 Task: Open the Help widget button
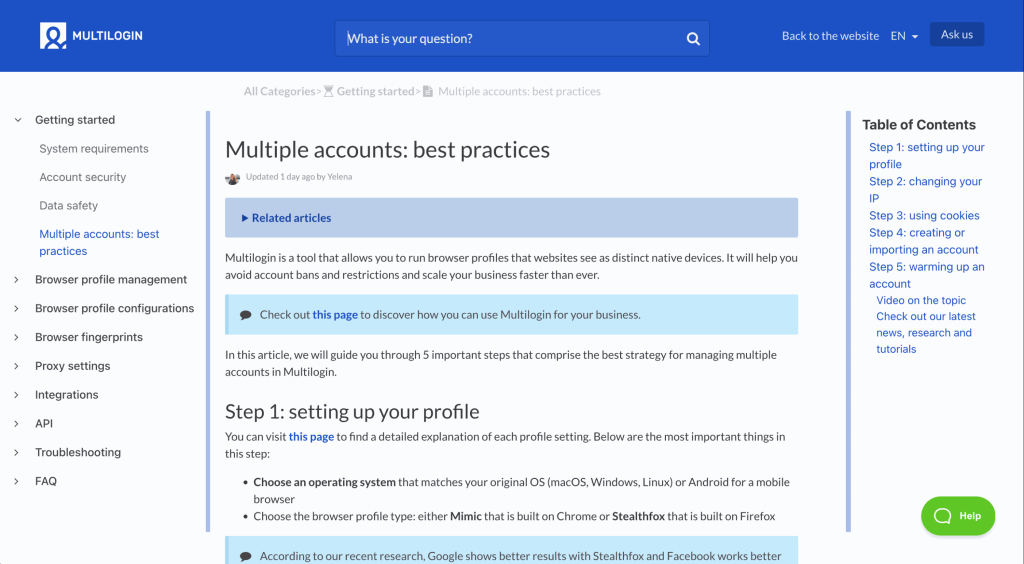pyautogui.click(x=958, y=516)
